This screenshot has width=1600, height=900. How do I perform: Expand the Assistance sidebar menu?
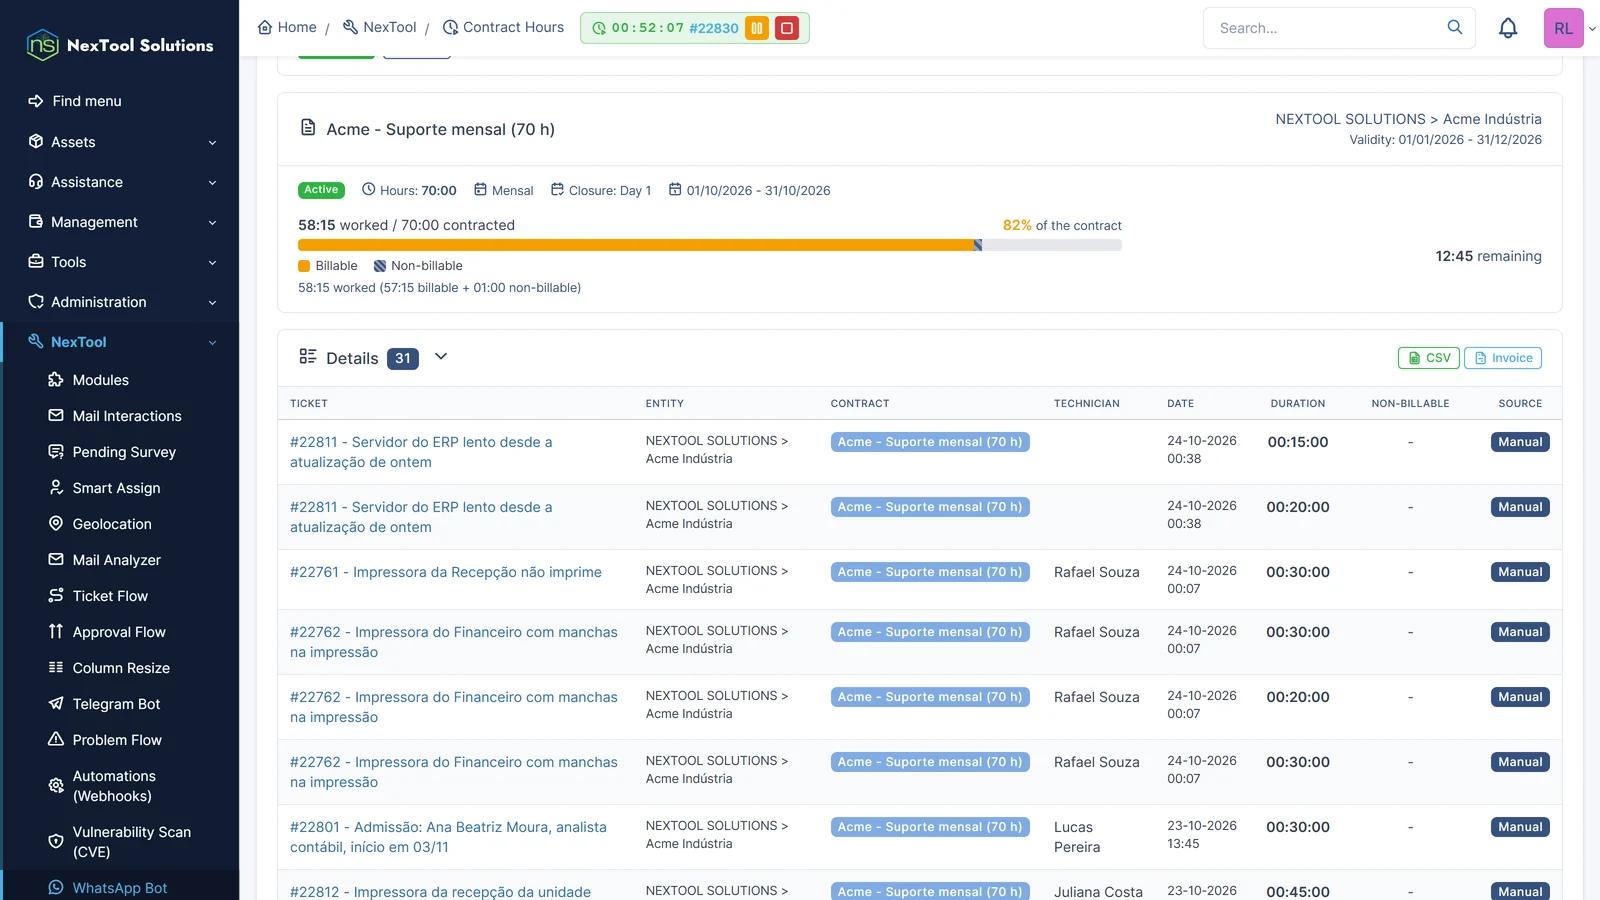(x=120, y=182)
